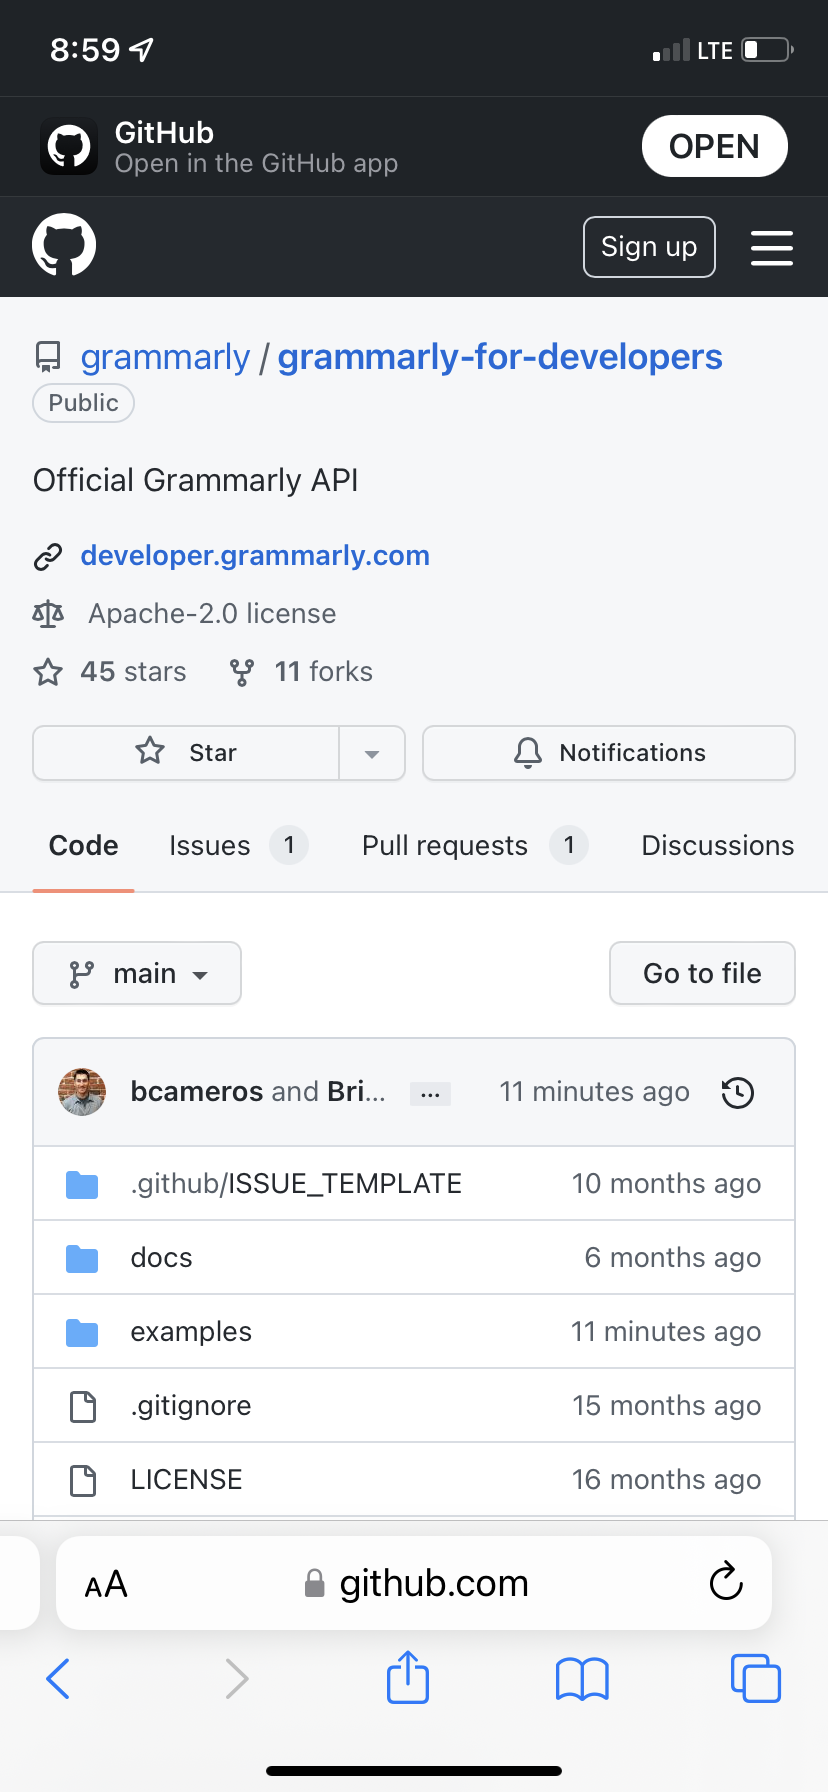Click '6 months ago' in docs row

tap(672, 1258)
